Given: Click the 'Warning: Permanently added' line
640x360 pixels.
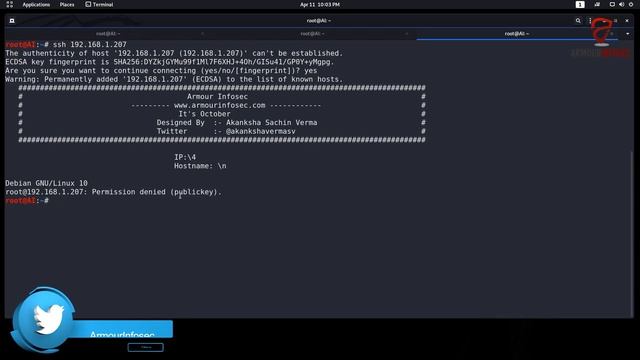Looking at the screenshot, I should tap(174, 79).
